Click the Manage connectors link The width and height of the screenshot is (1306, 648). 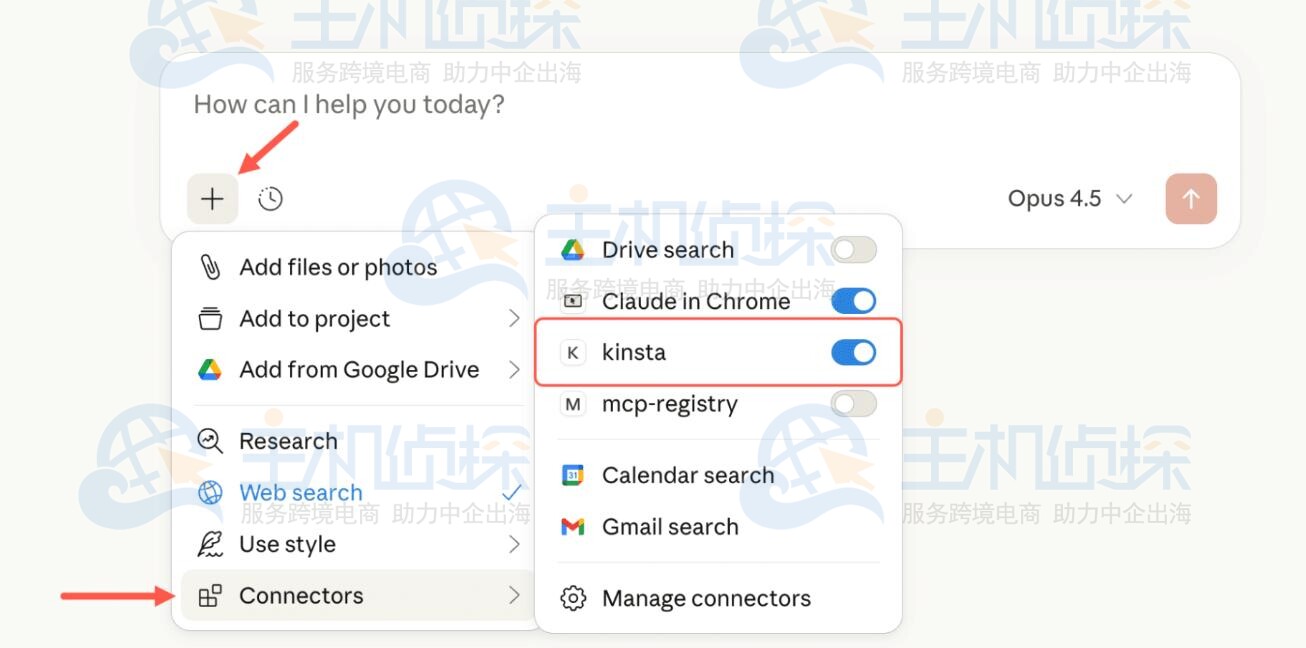[x=706, y=598]
